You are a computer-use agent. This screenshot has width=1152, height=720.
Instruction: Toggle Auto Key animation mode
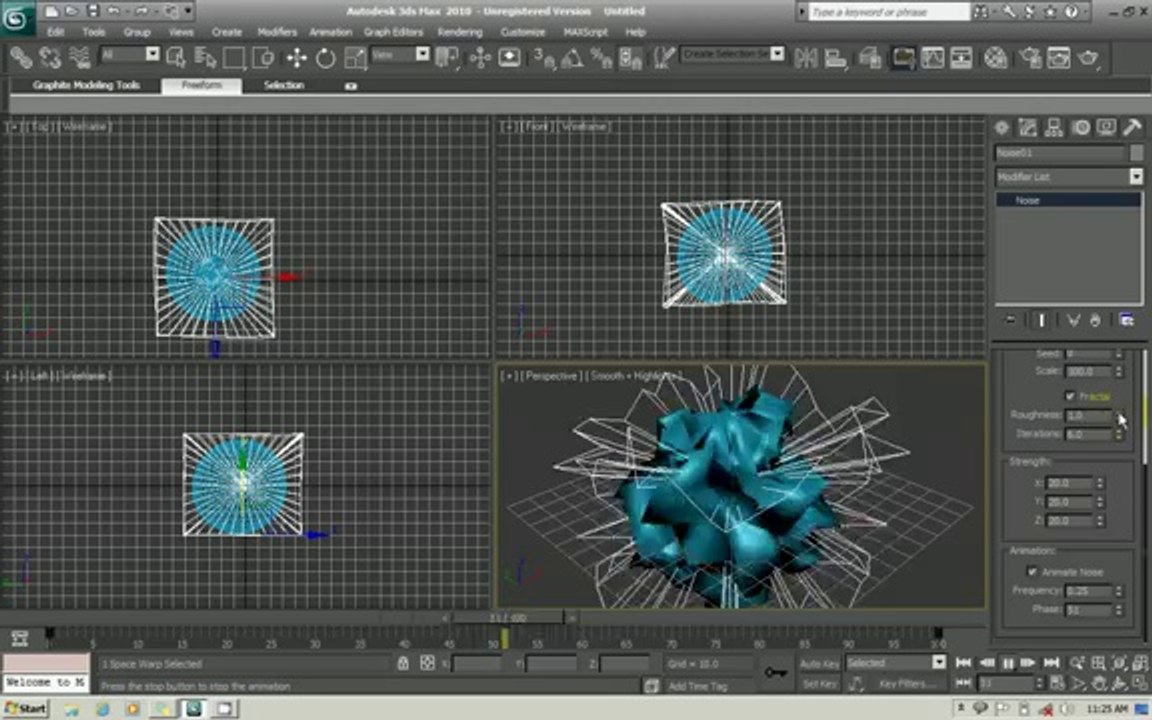click(819, 664)
